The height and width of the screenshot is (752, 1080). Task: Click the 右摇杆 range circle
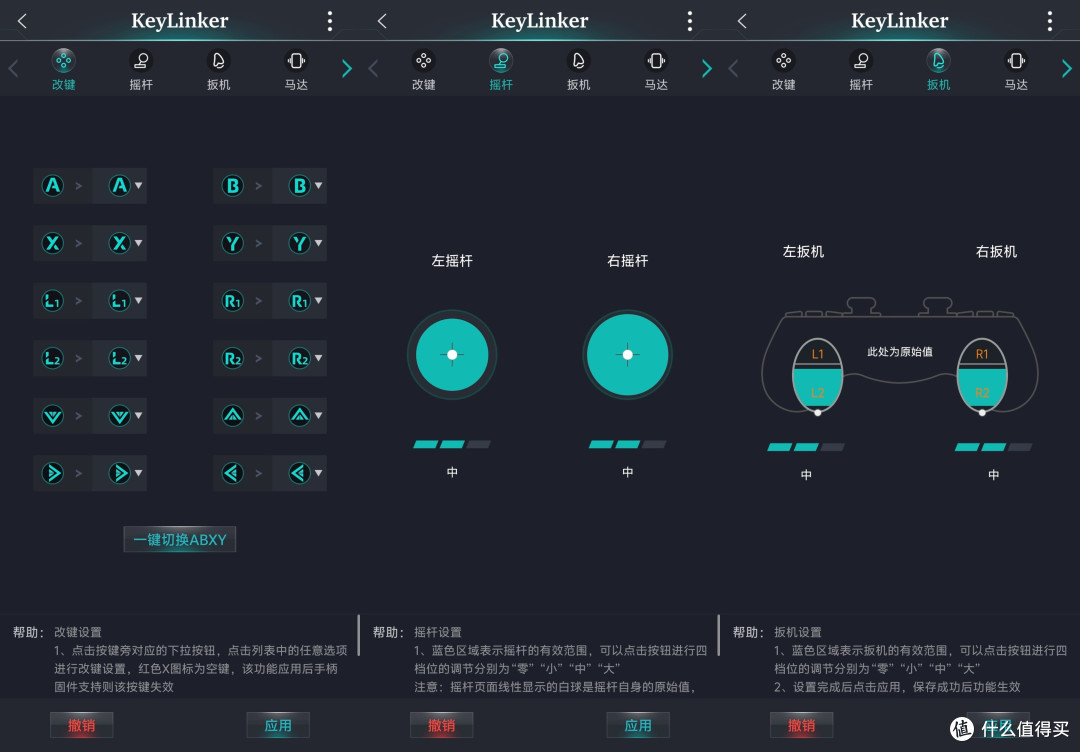point(627,355)
